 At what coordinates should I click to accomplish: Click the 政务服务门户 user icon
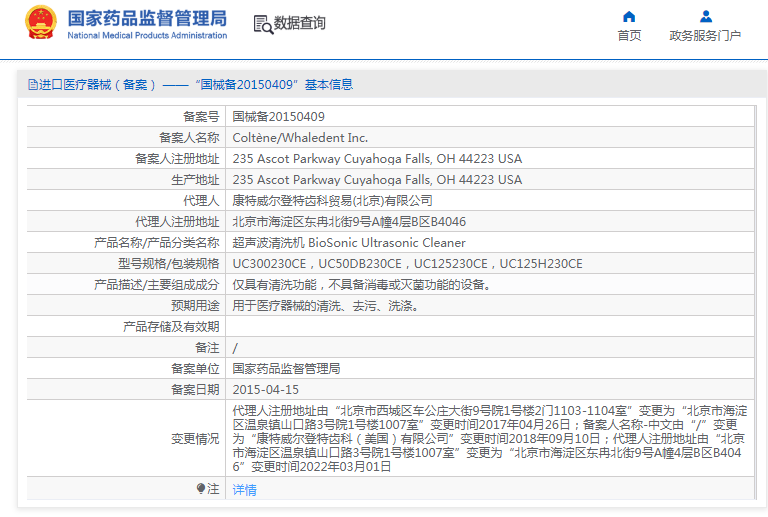pyautogui.click(x=705, y=17)
